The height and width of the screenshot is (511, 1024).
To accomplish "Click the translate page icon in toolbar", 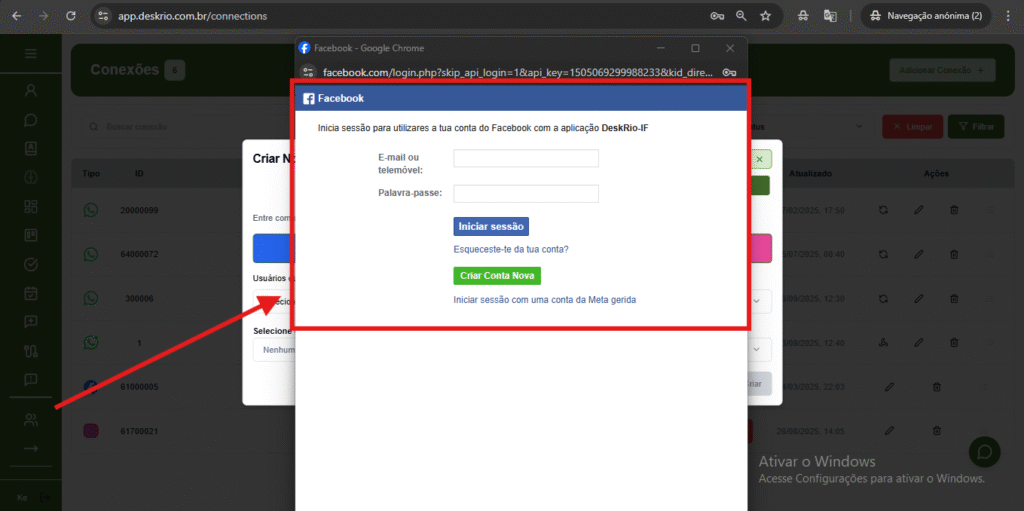I will (x=830, y=16).
